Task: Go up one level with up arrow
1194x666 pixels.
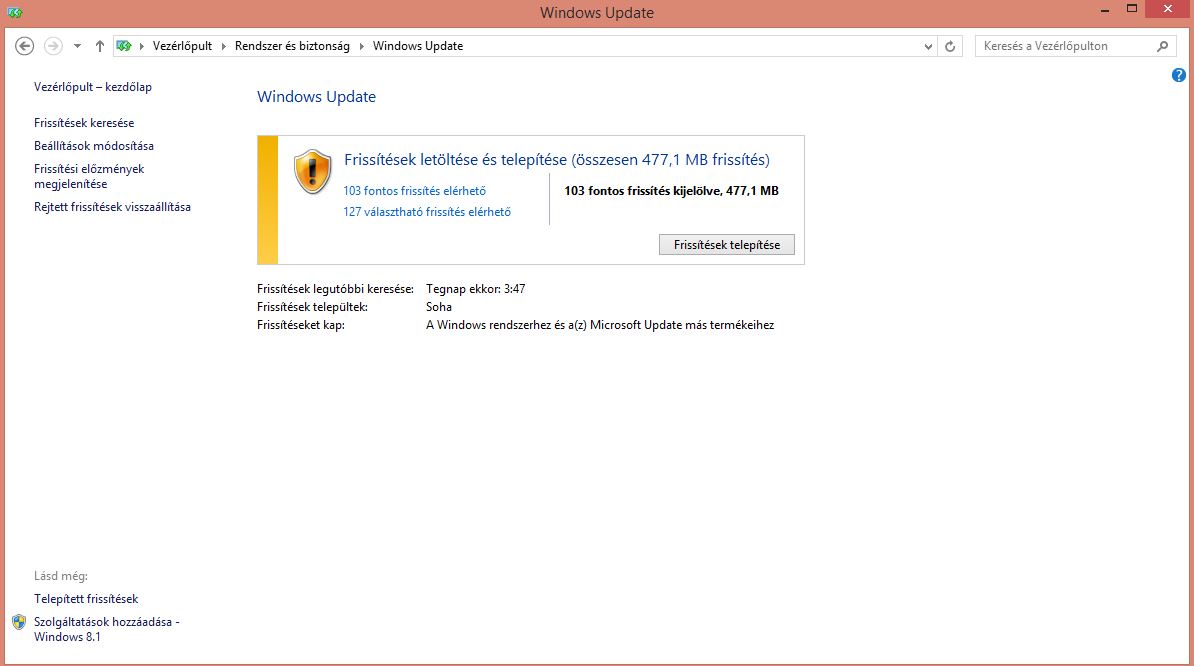Action: pyautogui.click(x=99, y=46)
